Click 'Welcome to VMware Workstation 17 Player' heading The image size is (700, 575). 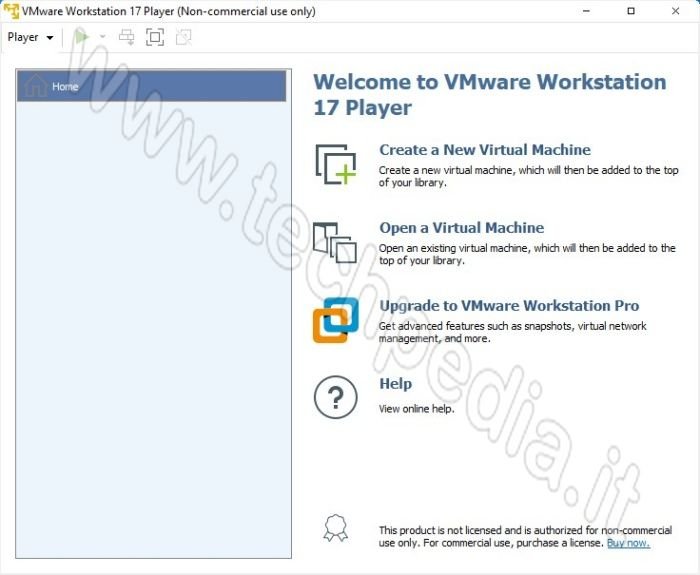[x=490, y=95]
